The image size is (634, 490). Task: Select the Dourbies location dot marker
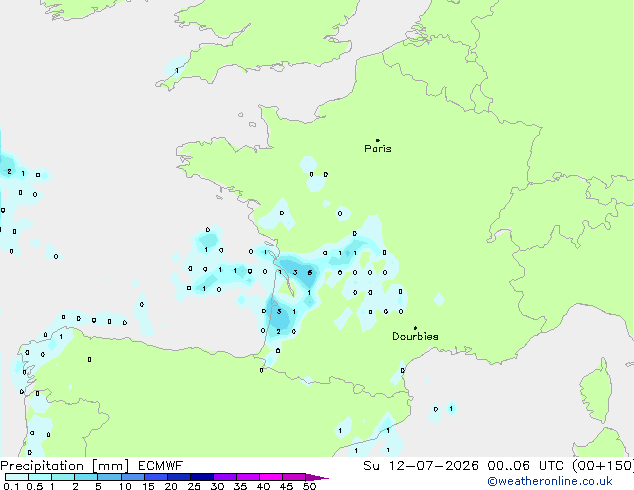(415, 328)
